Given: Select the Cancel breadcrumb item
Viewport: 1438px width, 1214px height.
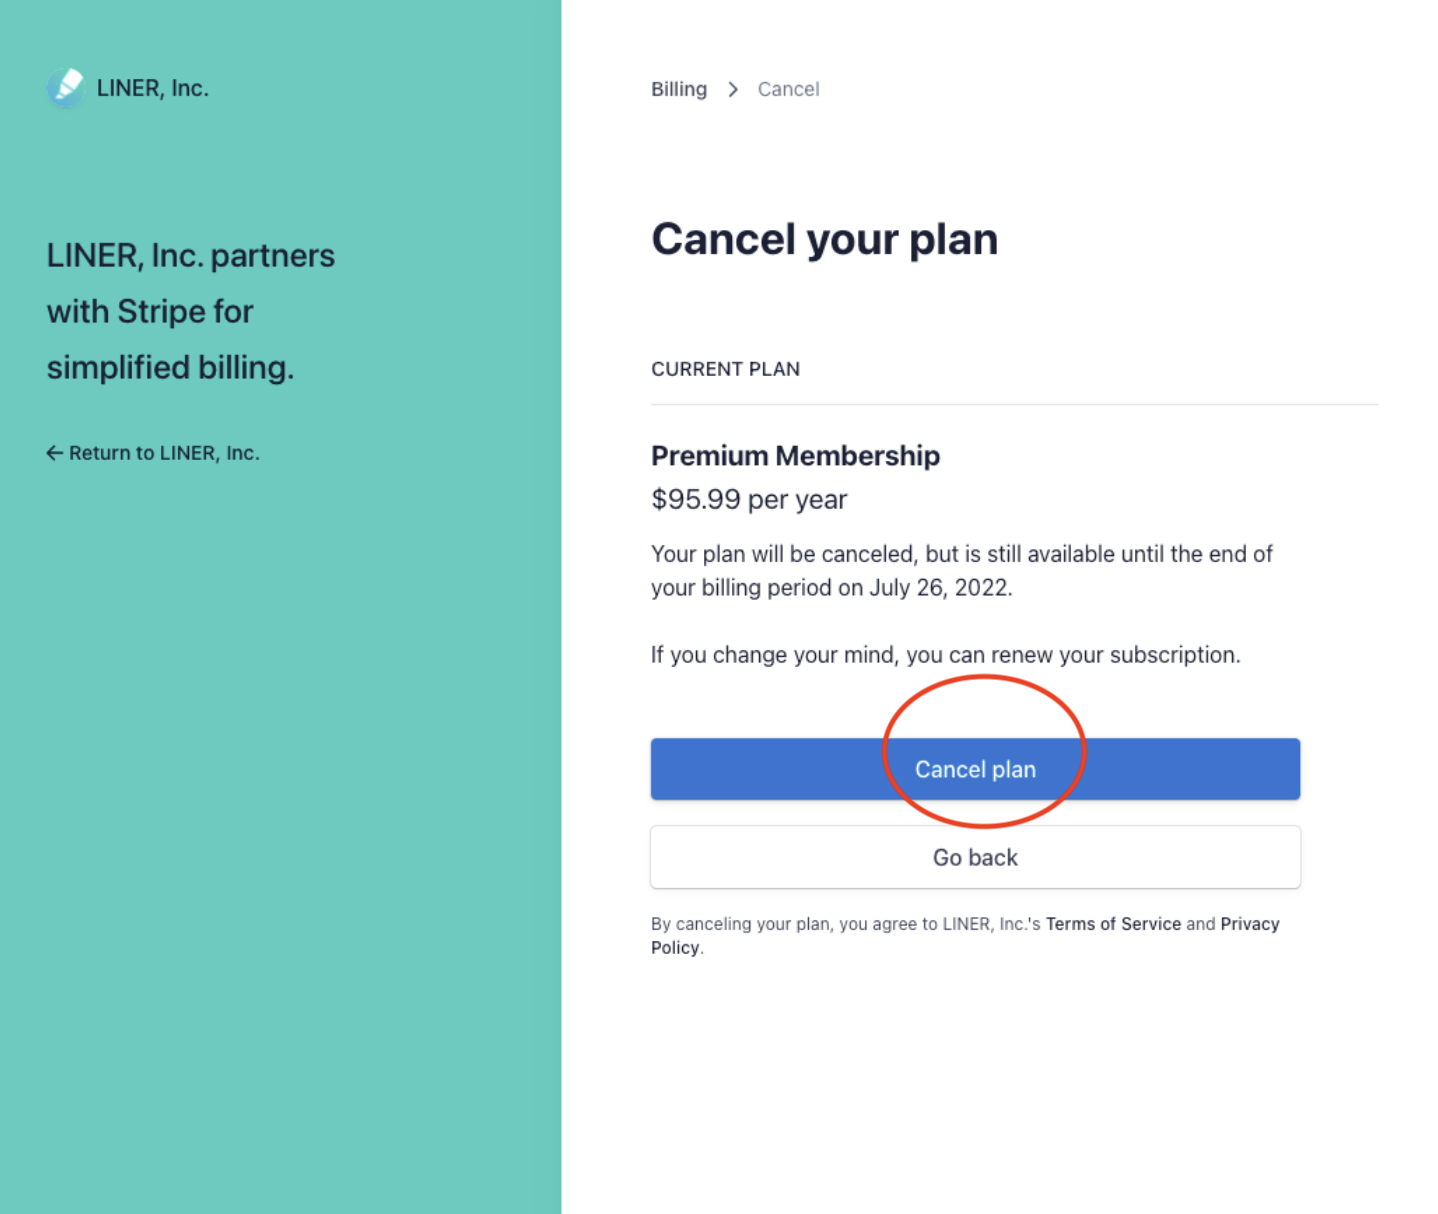Looking at the screenshot, I should pyautogui.click(x=788, y=89).
